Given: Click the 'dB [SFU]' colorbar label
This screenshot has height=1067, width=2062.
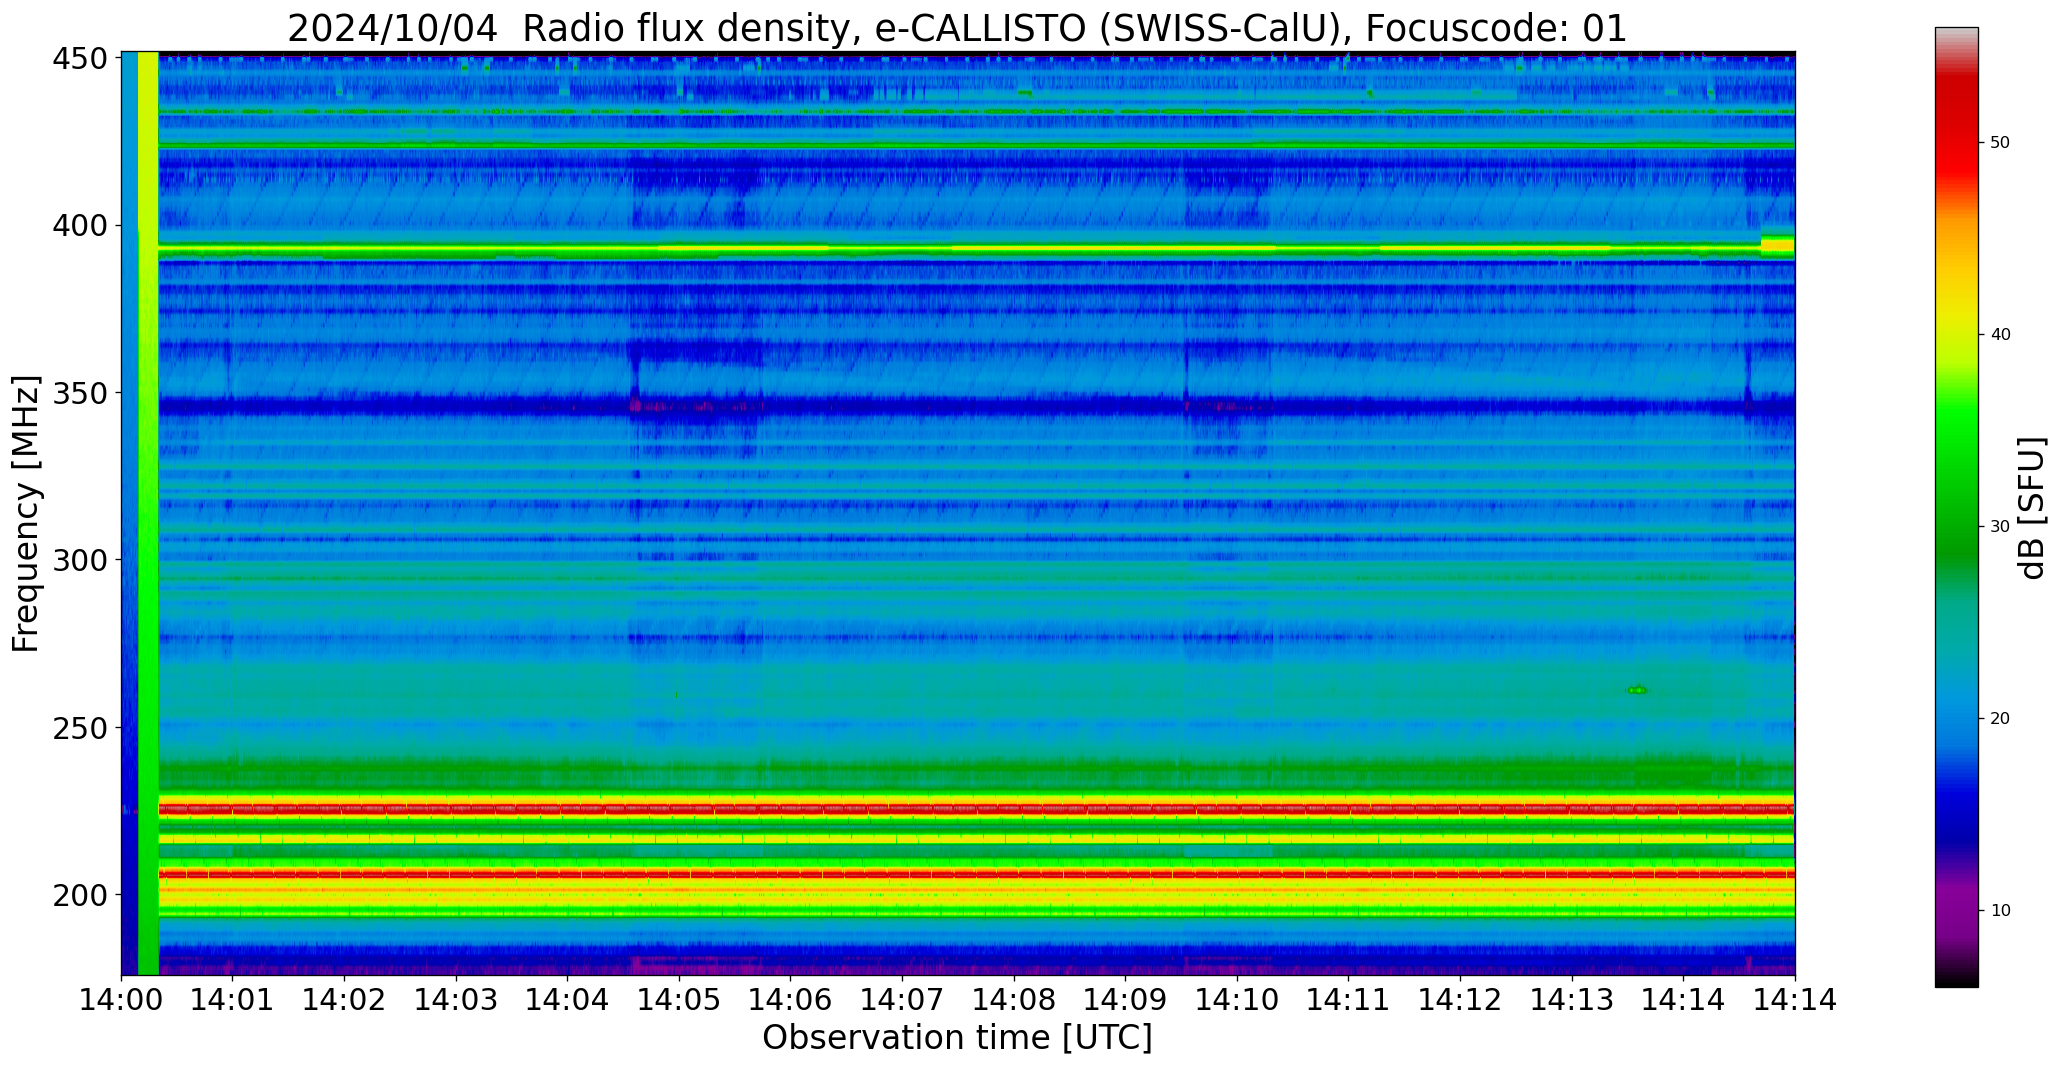Looking at the screenshot, I should tap(2031, 508).
